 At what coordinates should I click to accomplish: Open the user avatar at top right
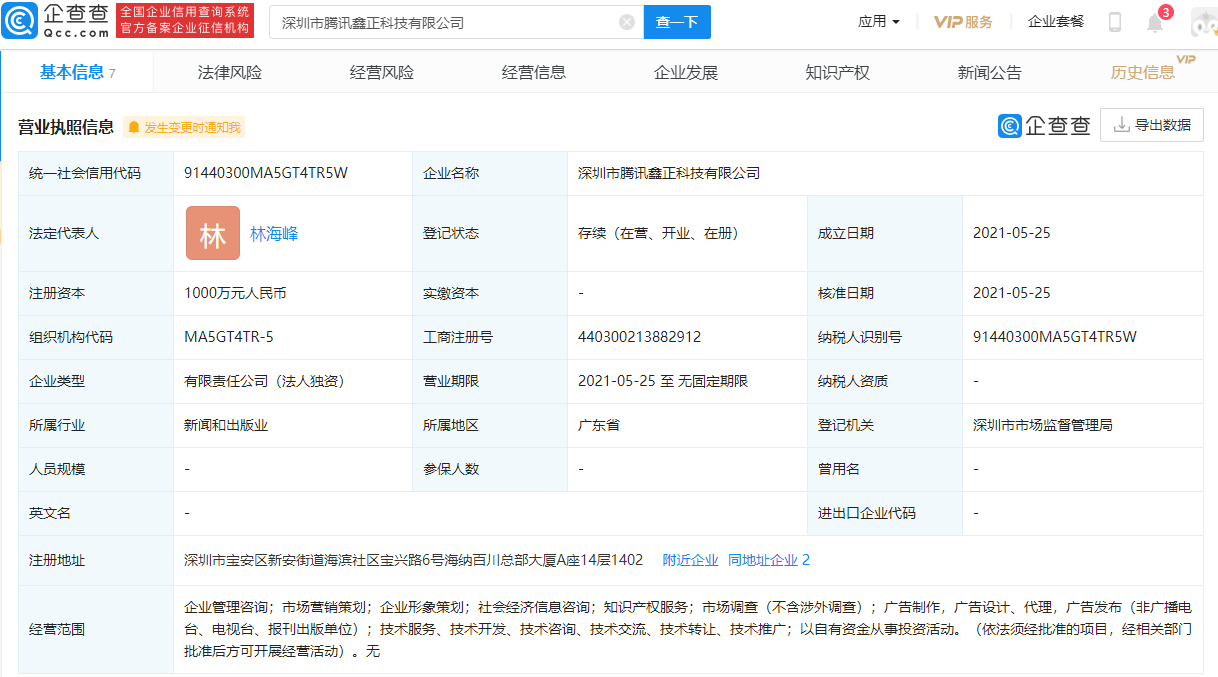coord(1203,22)
